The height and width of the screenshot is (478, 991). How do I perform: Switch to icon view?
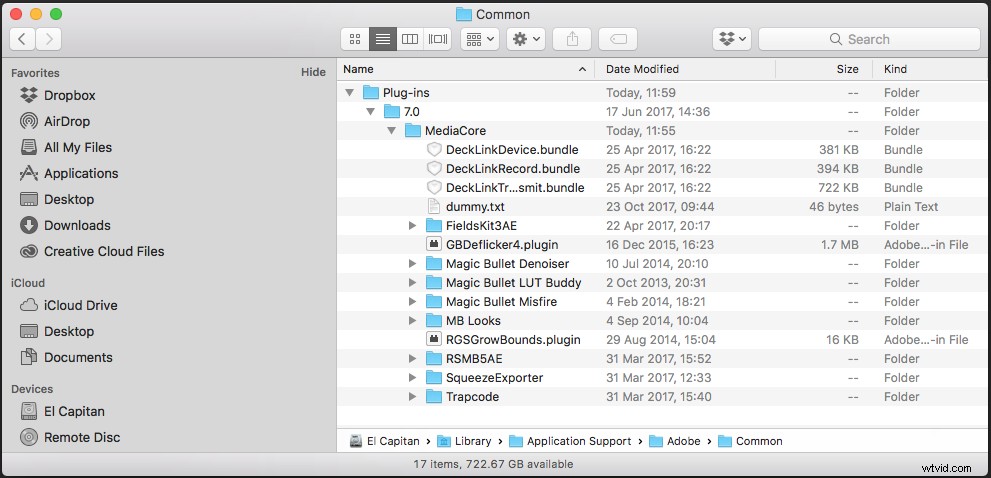tap(355, 39)
